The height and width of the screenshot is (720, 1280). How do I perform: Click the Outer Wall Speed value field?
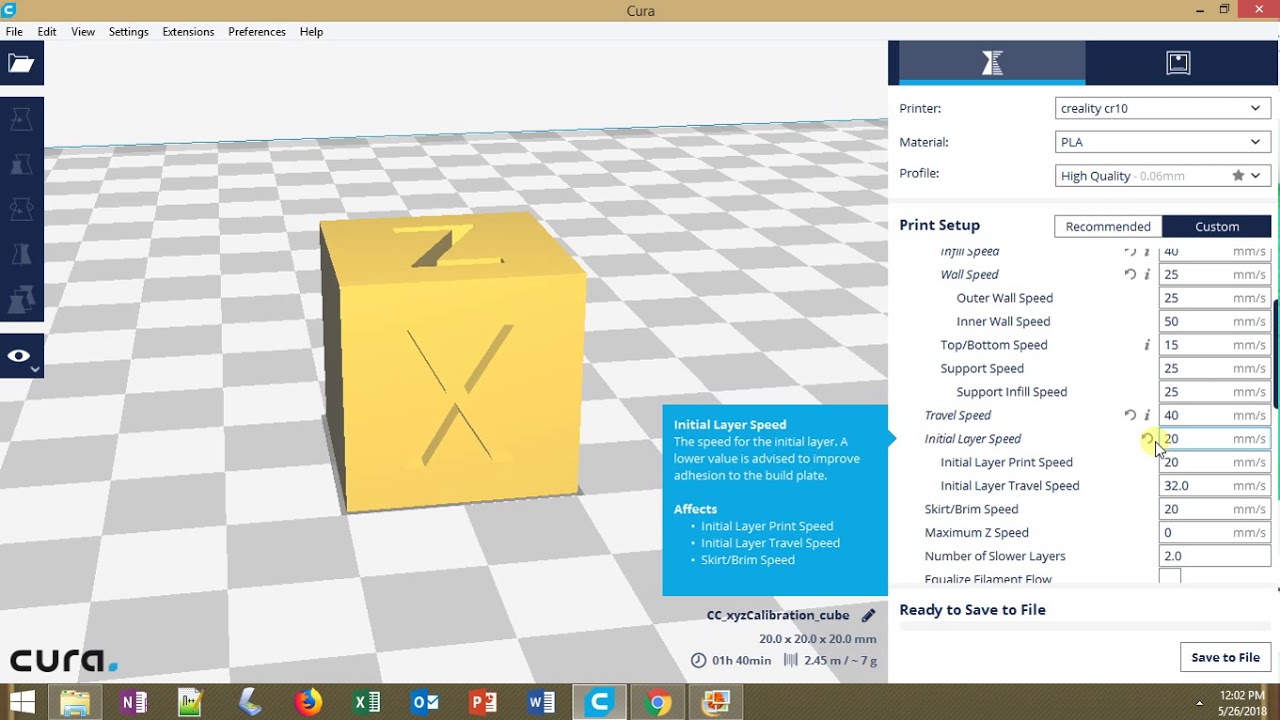coord(1215,298)
